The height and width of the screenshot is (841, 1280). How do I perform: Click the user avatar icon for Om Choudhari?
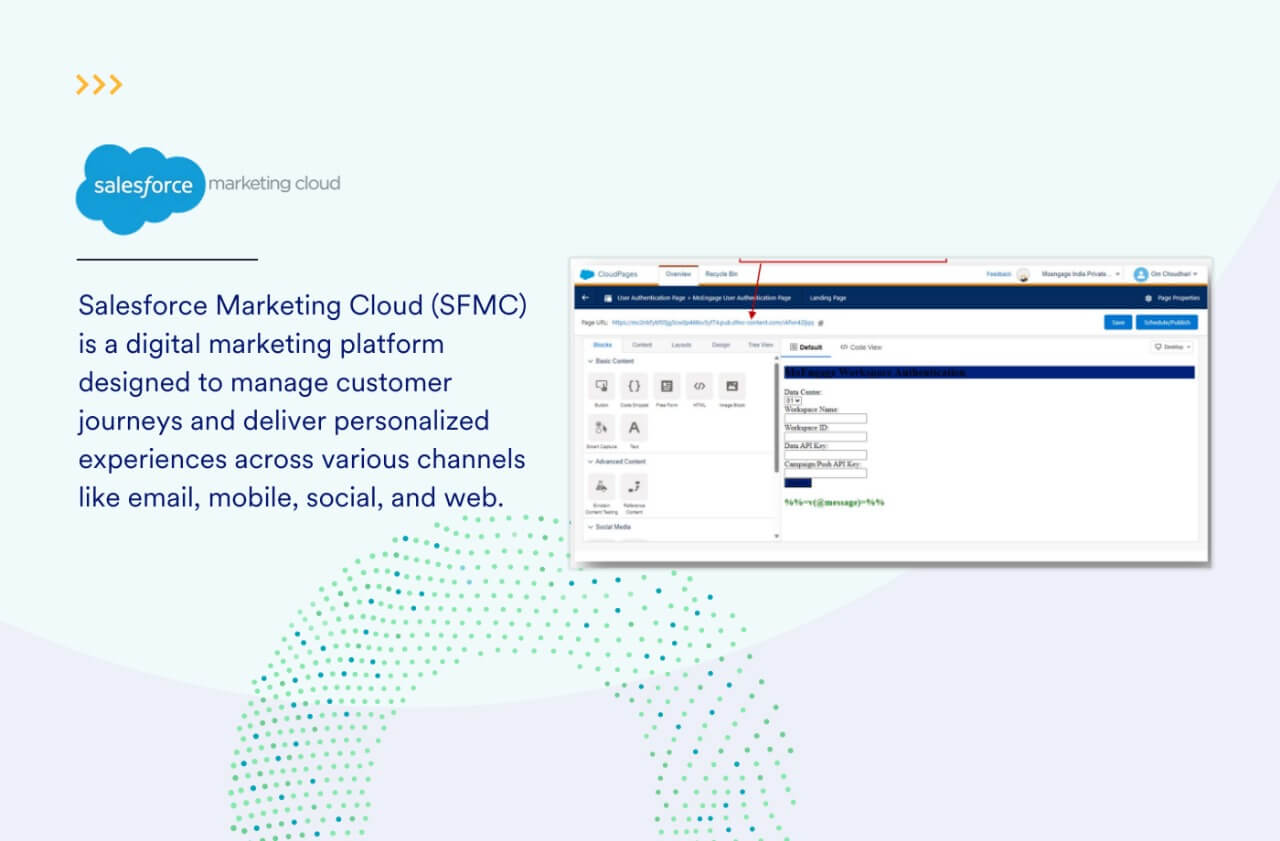[1141, 274]
